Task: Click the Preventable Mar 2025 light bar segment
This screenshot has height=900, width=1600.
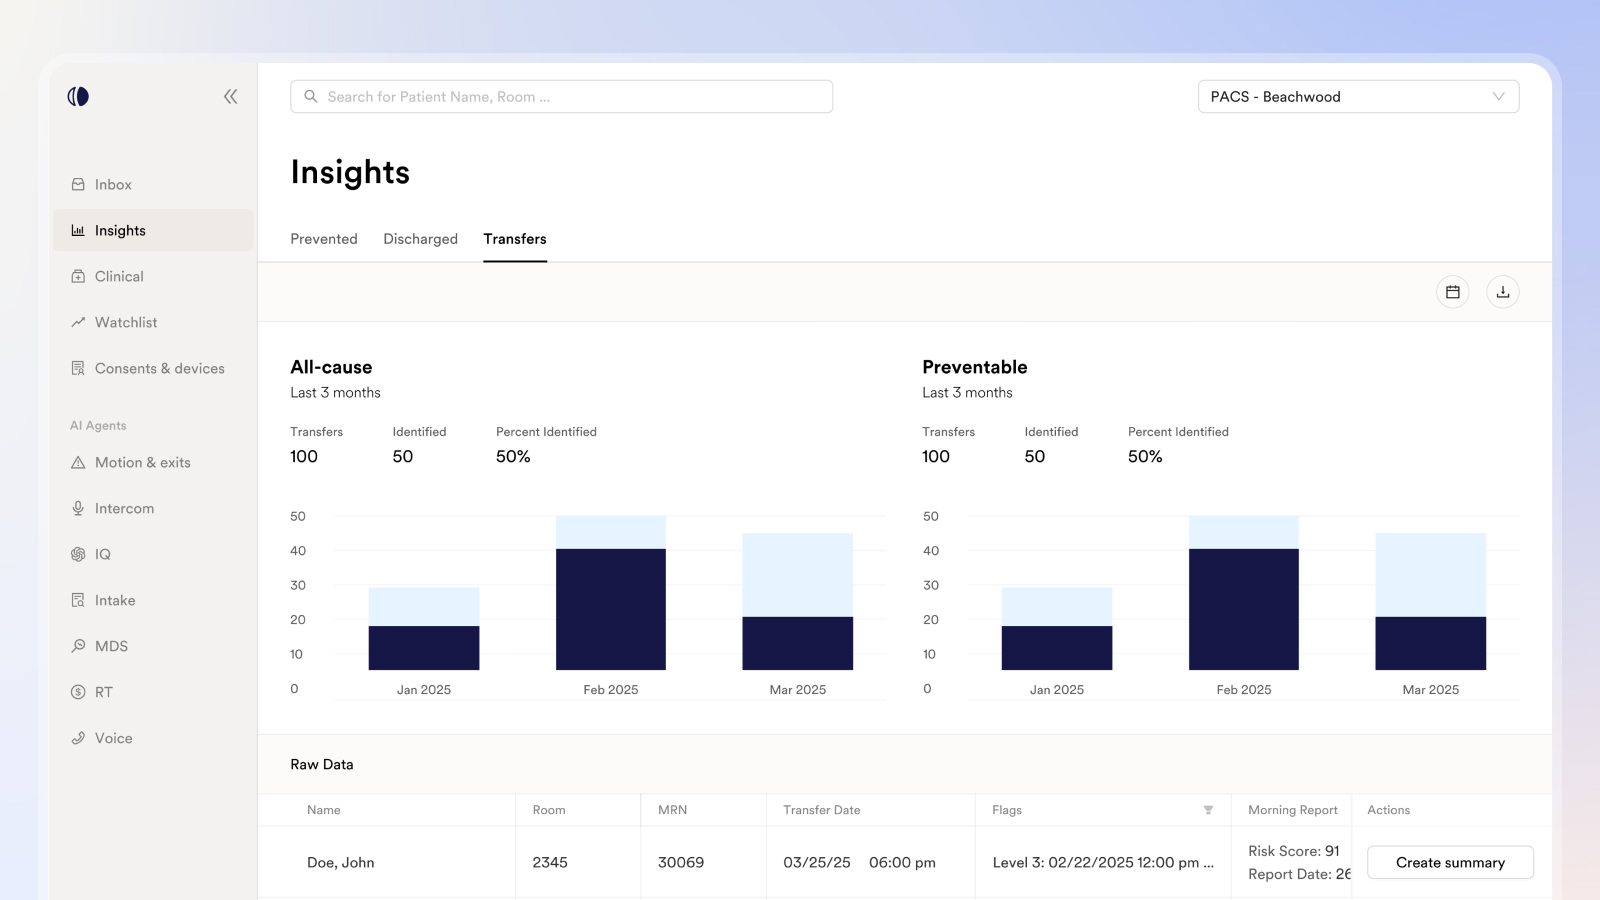Action: tap(1431, 575)
